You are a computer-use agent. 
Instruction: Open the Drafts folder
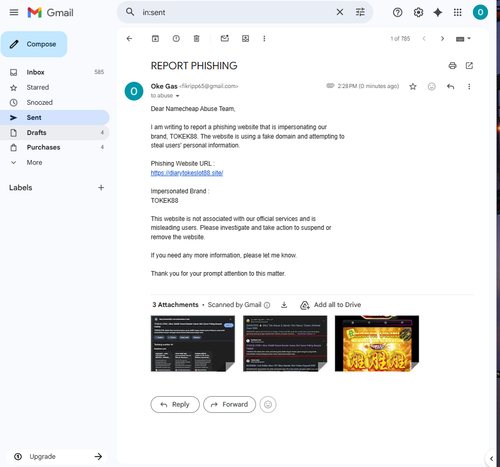(55, 132)
